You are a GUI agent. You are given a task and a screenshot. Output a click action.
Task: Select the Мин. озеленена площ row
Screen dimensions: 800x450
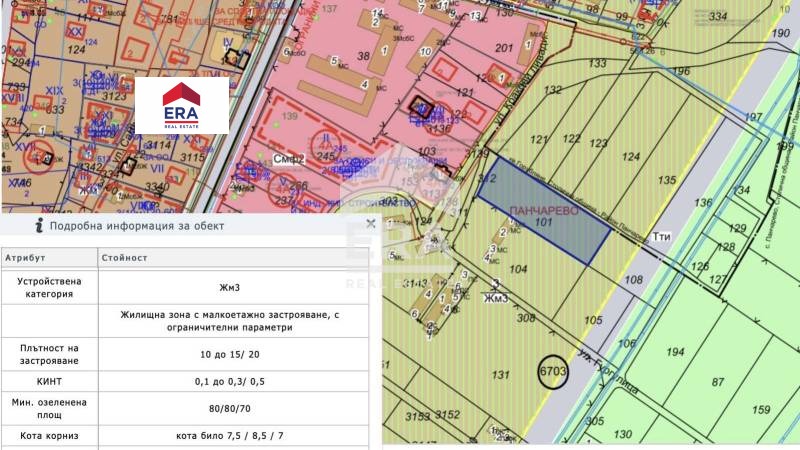(x=186, y=408)
